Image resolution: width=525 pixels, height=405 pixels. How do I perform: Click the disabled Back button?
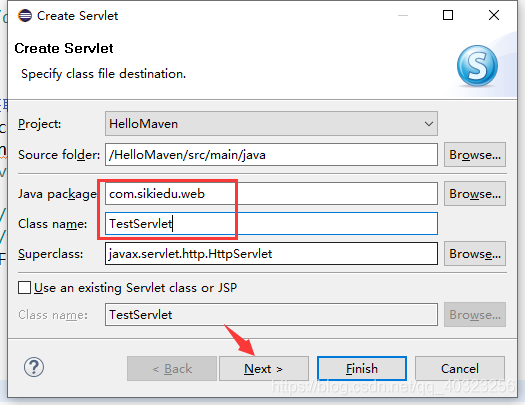pos(172,369)
